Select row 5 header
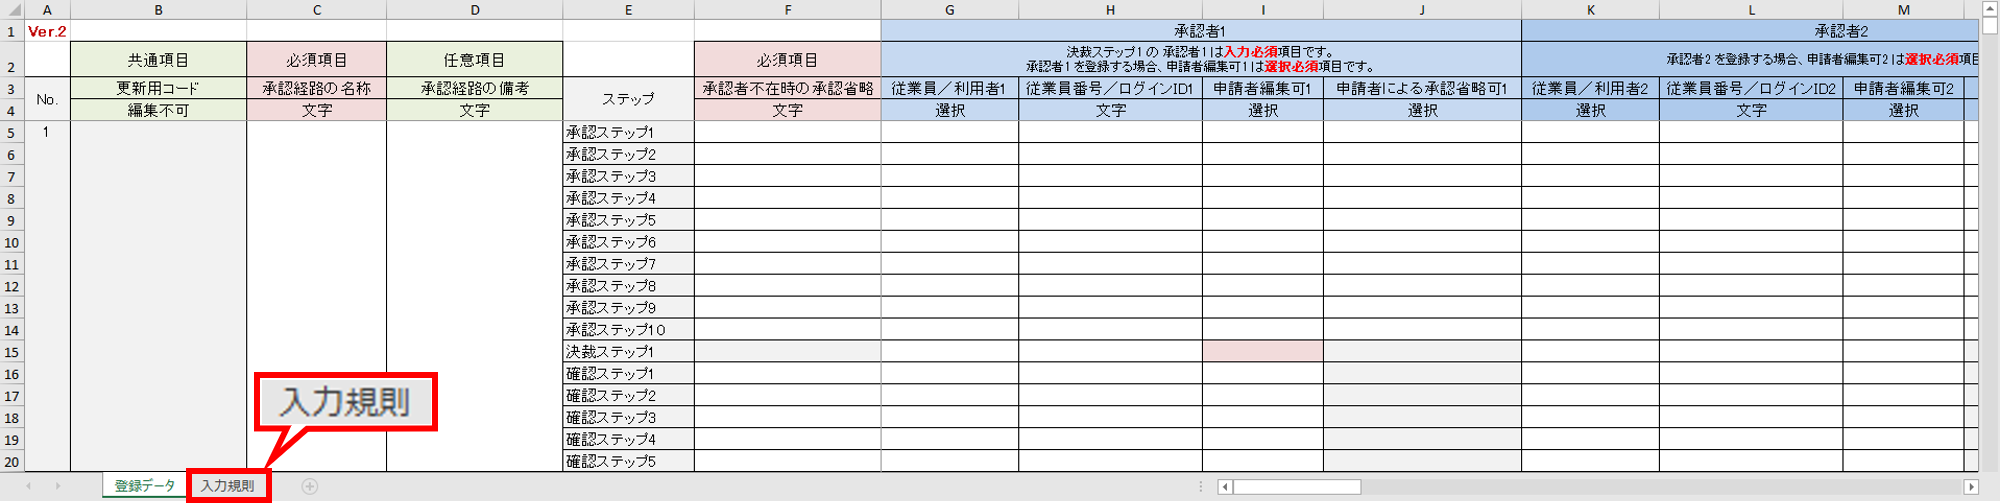 tap(12, 132)
